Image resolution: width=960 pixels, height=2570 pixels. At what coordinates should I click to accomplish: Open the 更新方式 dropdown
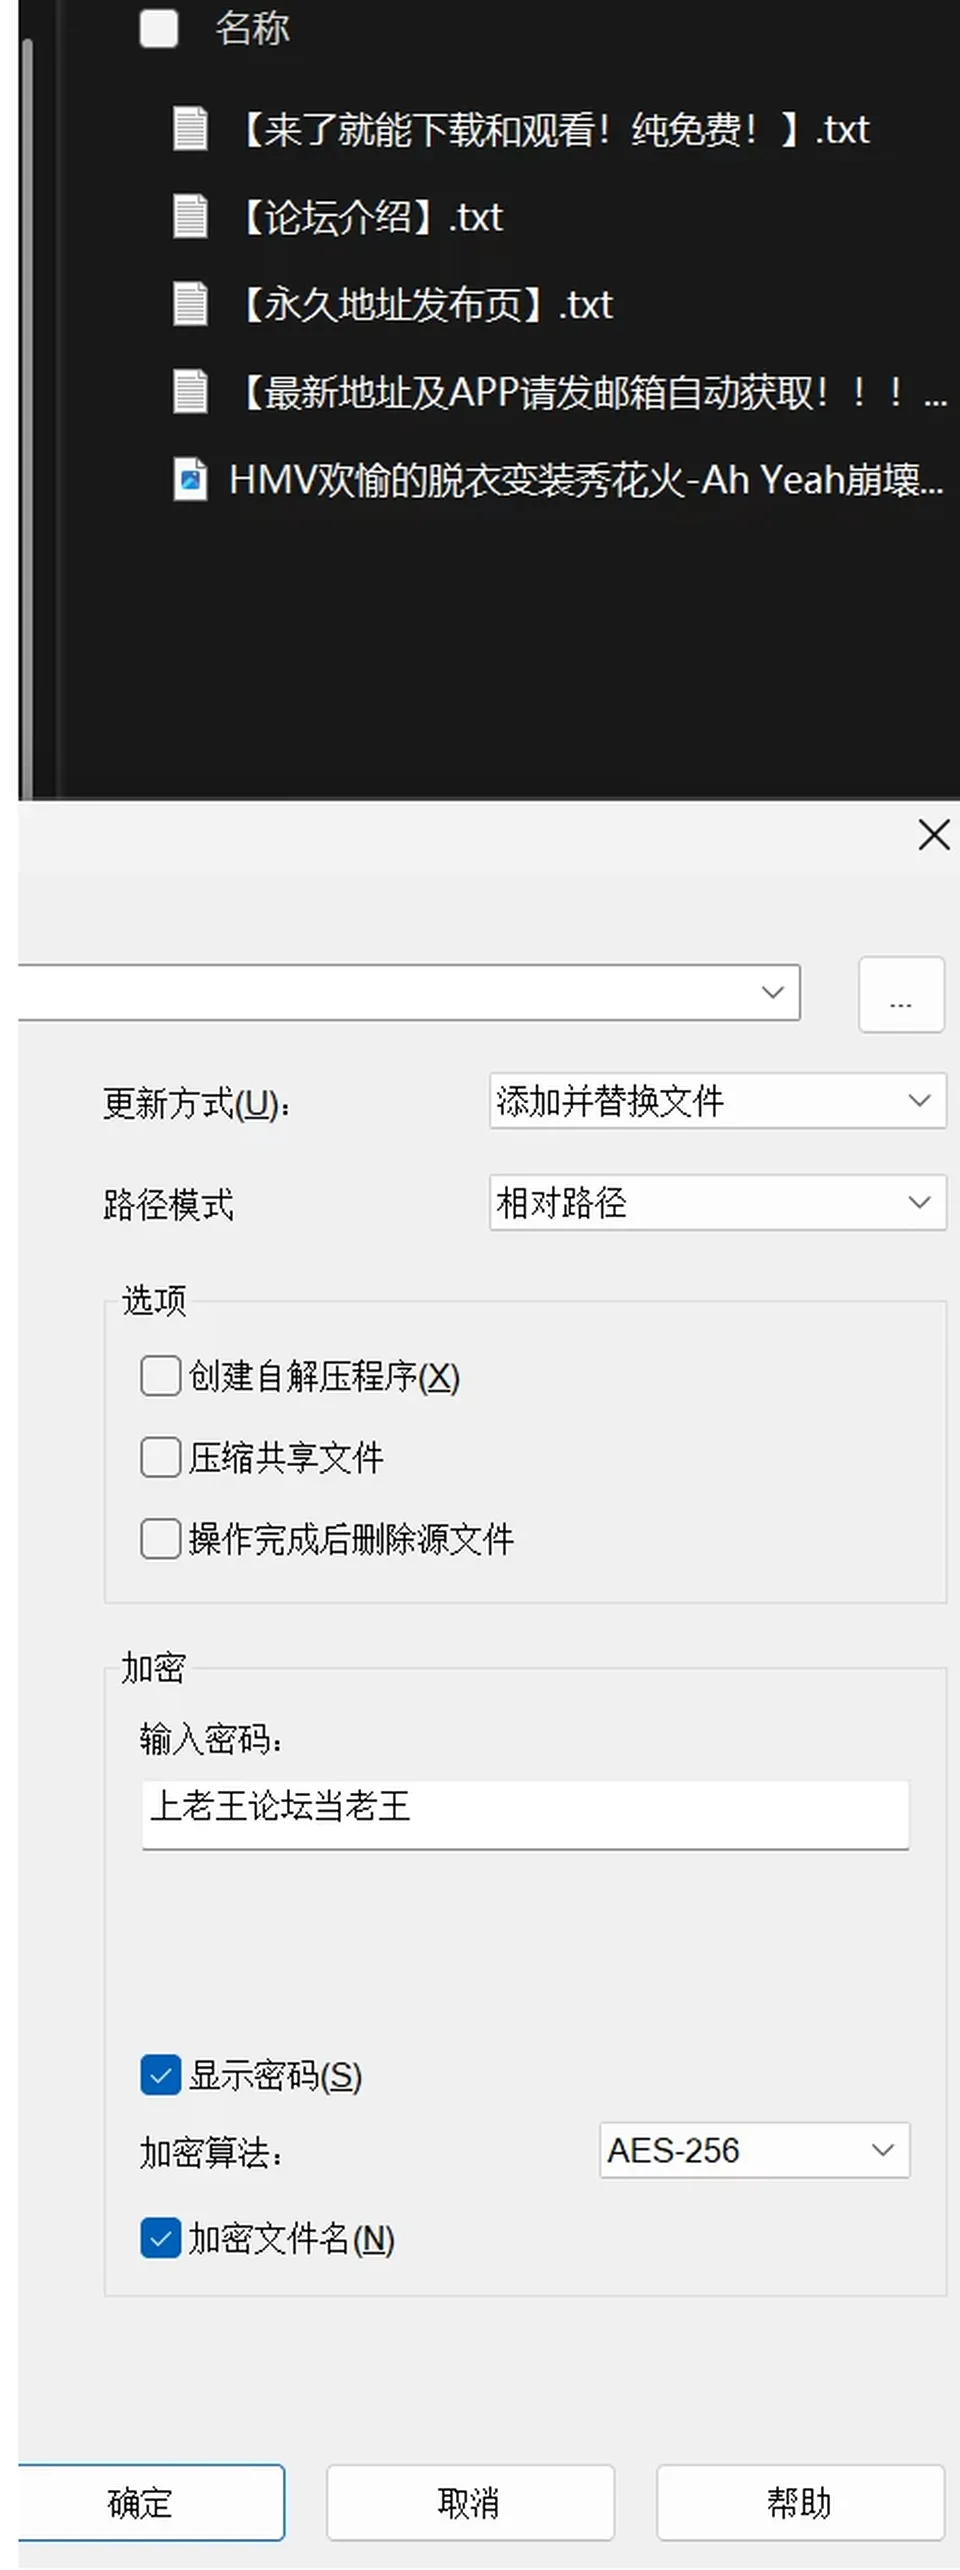[717, 1101]
